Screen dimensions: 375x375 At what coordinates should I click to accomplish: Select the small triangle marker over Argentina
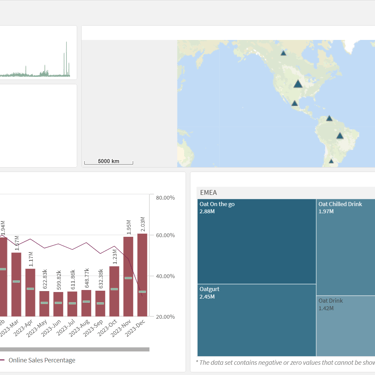coord(331,161)
